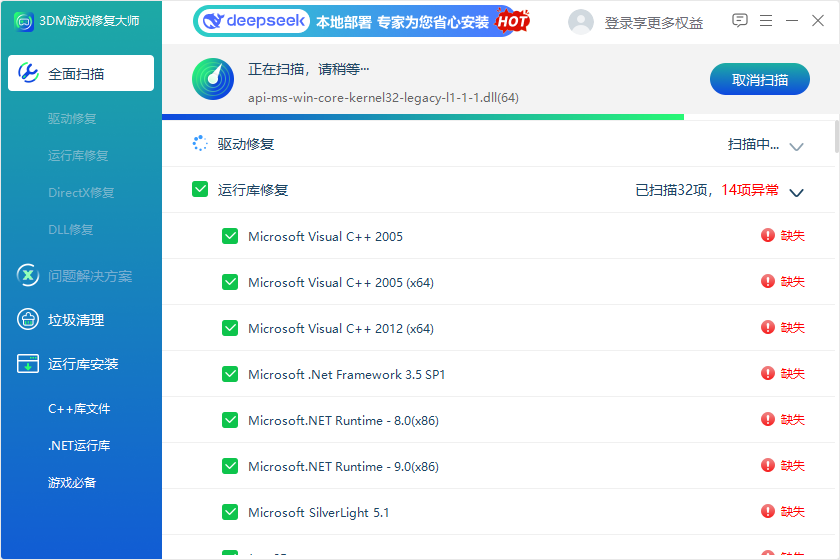The width and height of the screenshot is (840, 560).
Task: Select the 全面扫描 sidebar tab
Action: click(x=81, y=73)
